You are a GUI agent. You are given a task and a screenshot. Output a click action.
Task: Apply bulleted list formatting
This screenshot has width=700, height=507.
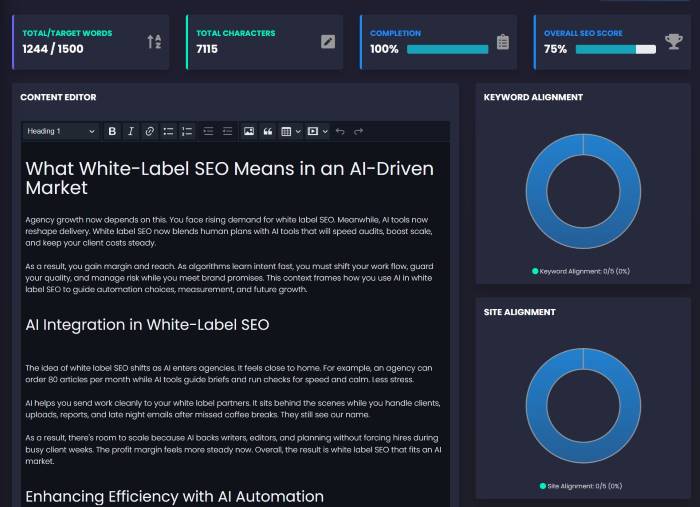pyautogui.click(x=169, y=131)
